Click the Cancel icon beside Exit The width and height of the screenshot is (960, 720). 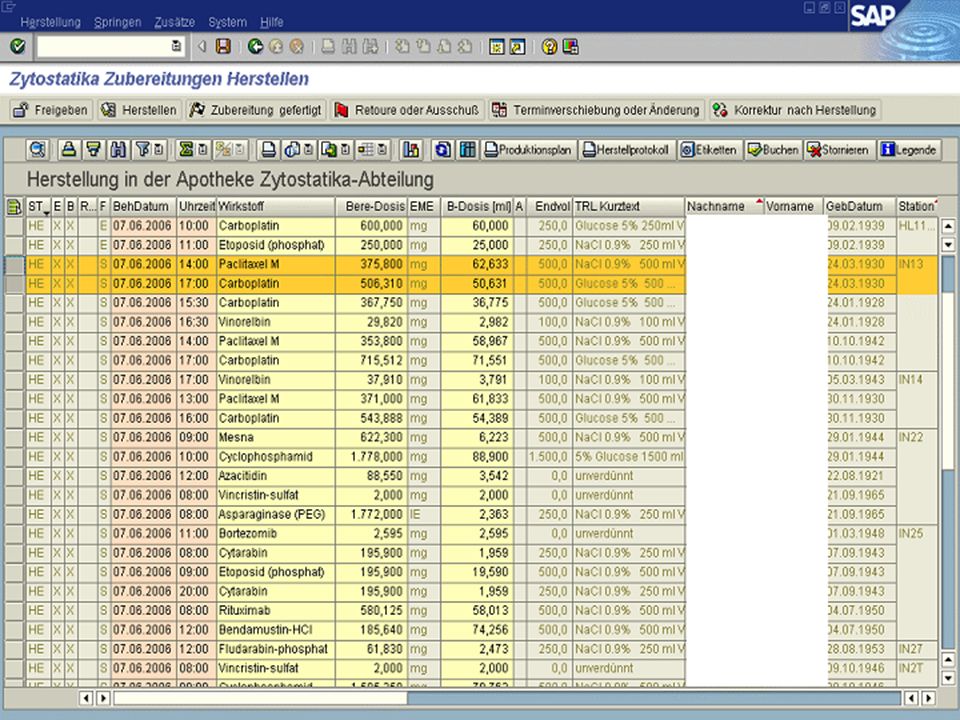[x=297, y=47]
